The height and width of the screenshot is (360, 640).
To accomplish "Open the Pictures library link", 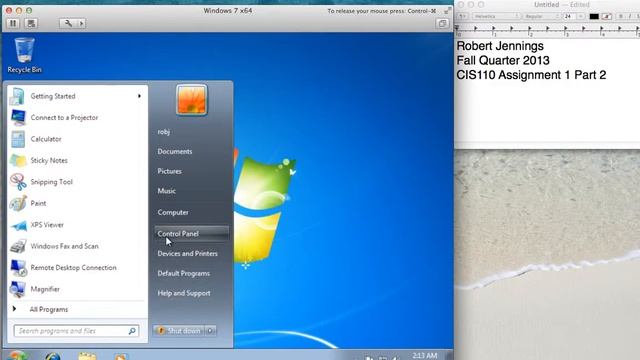I will [191, 171].
